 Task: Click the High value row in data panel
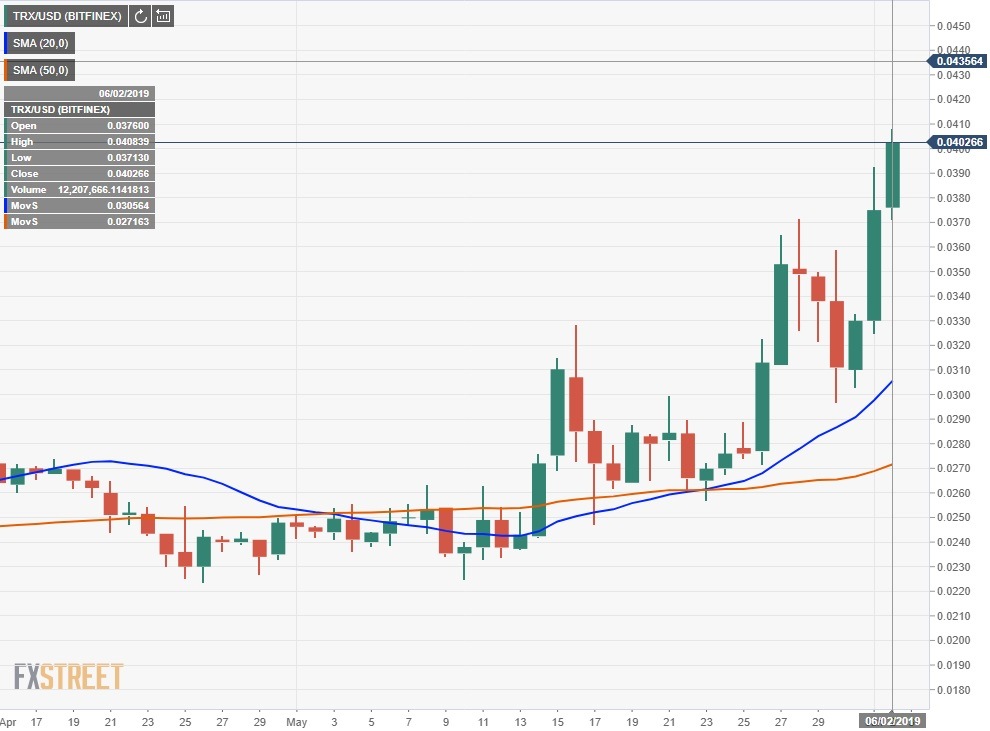[x=80, y=142]
